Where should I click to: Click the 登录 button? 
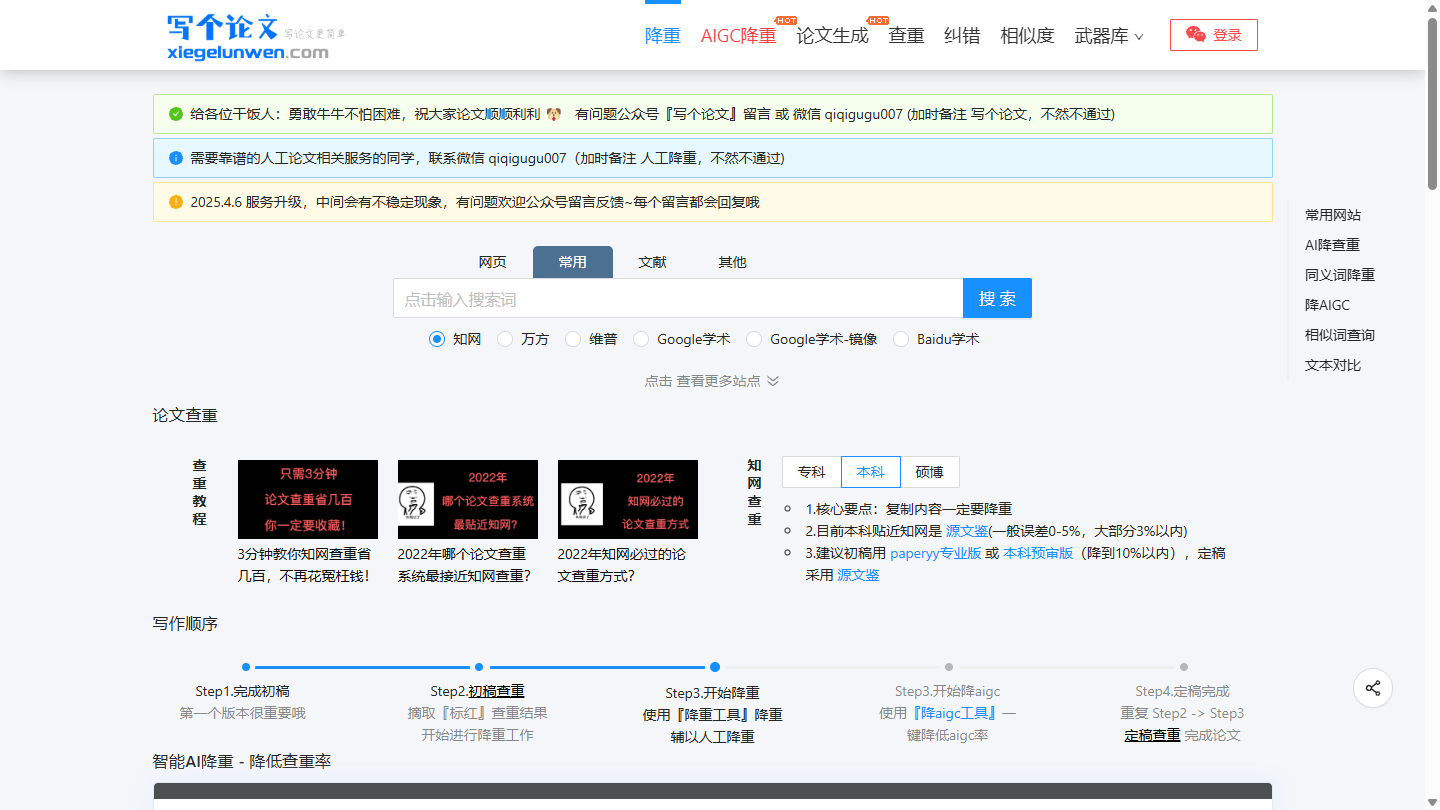click(x=1214, y=35)
